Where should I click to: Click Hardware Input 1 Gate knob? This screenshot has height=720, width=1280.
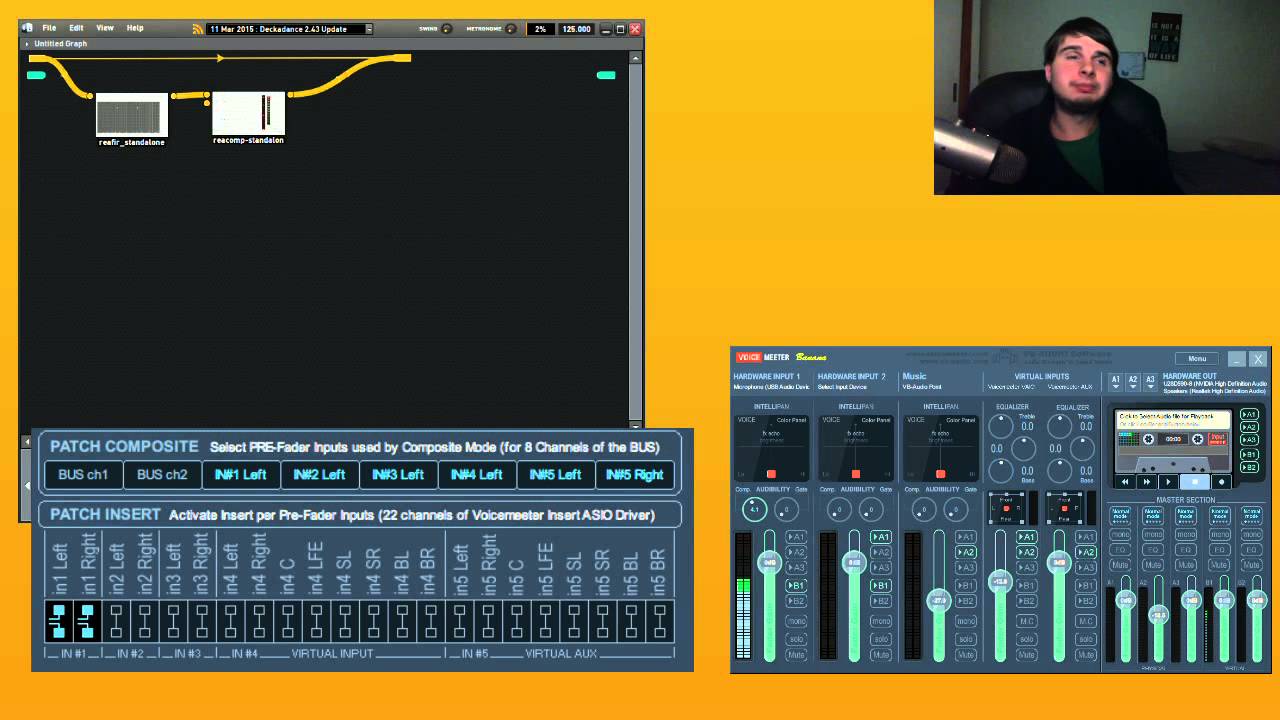787,510
